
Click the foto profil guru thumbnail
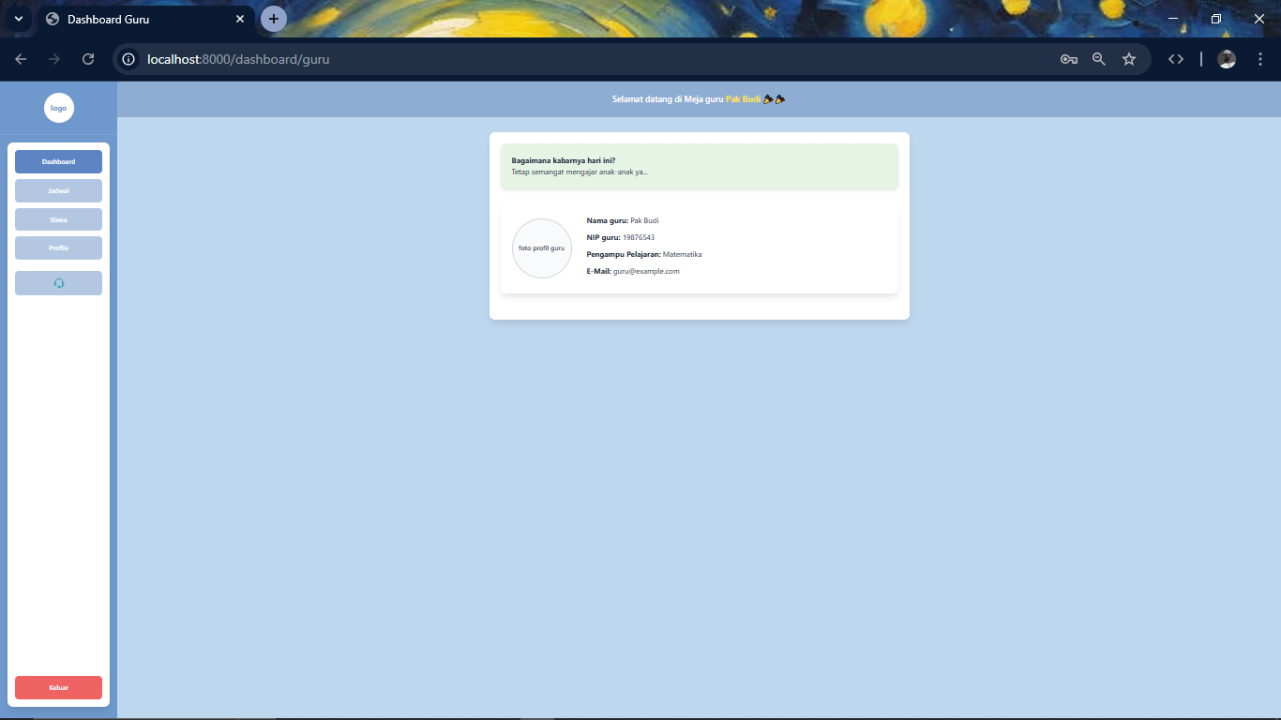pyautogui.click(x=542, y=248)
